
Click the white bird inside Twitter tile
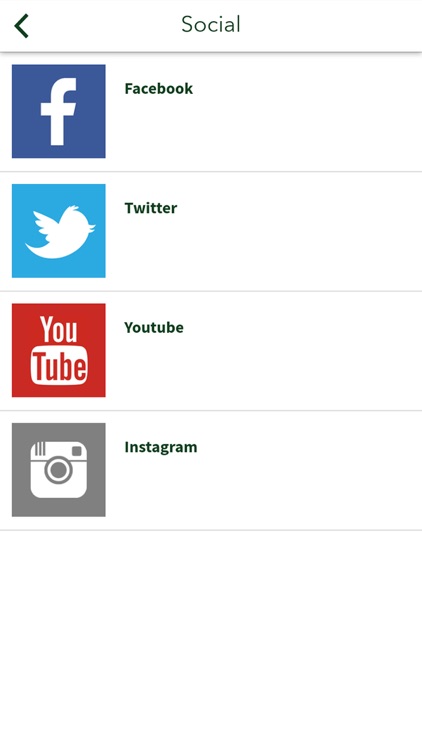coord(60,232)
